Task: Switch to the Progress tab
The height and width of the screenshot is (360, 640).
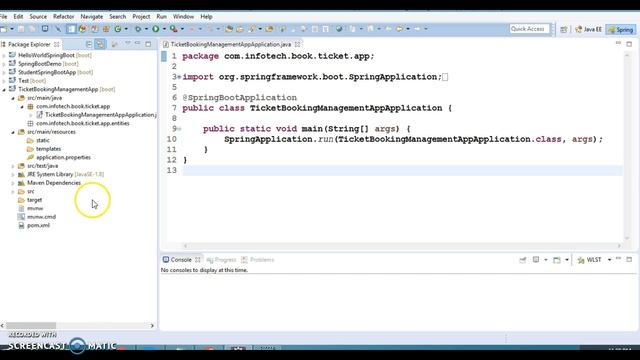Action: pyautogui.click(x=222, y=260)
